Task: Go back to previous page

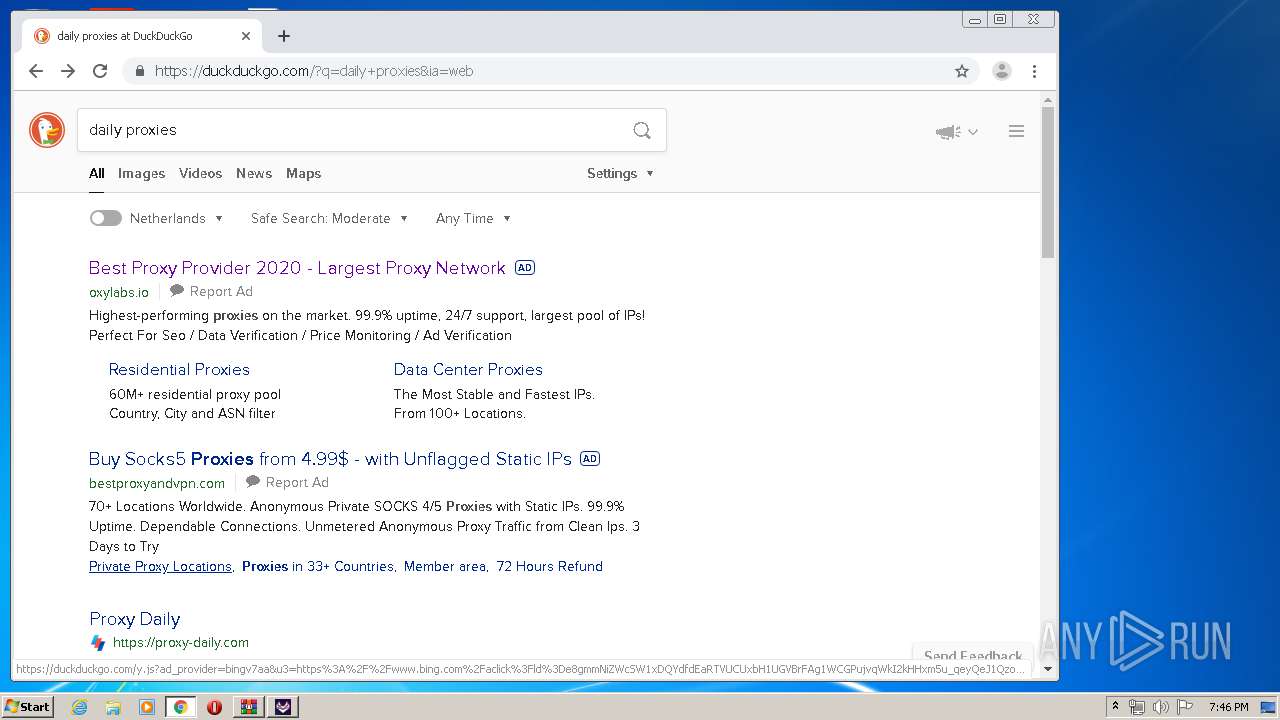Action: coord(36,71)
